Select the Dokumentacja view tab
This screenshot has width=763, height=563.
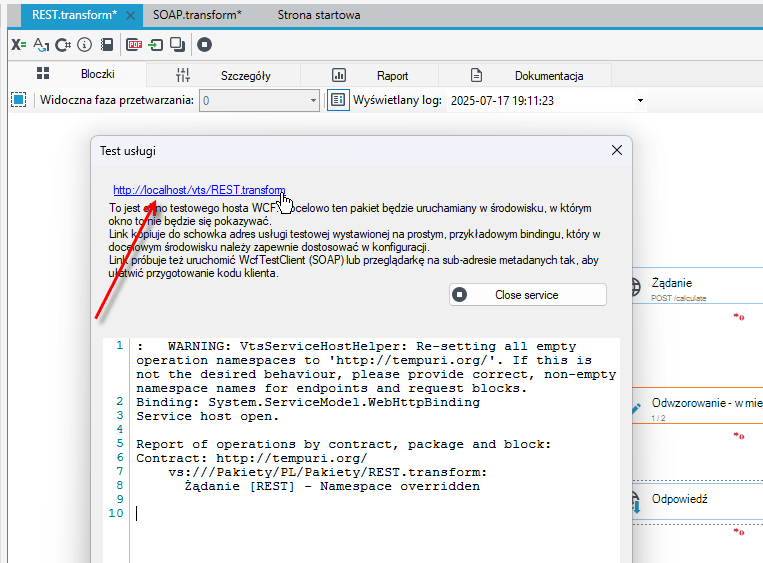coord(525,75)
